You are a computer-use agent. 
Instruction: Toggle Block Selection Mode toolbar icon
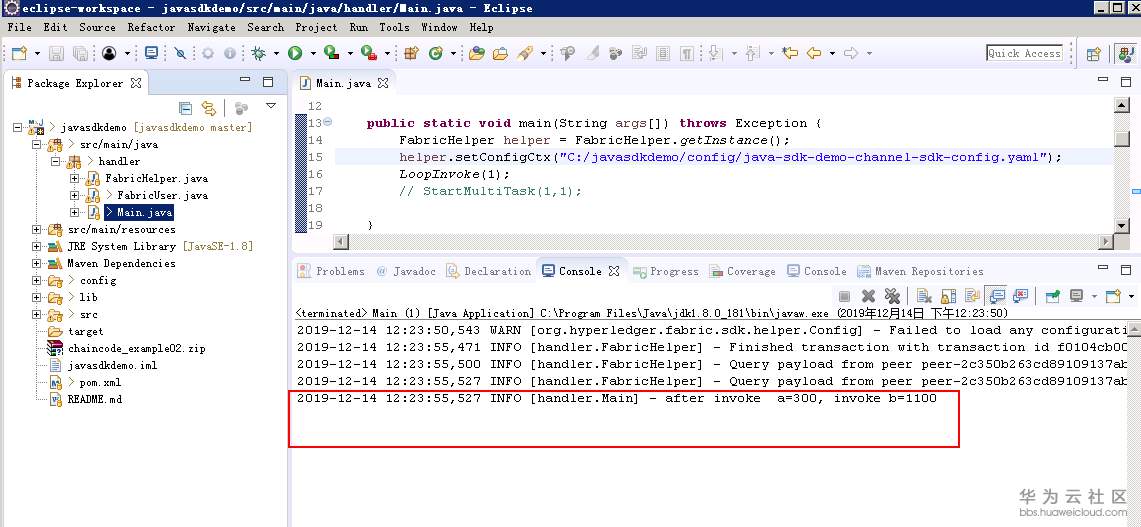point(662,53)
